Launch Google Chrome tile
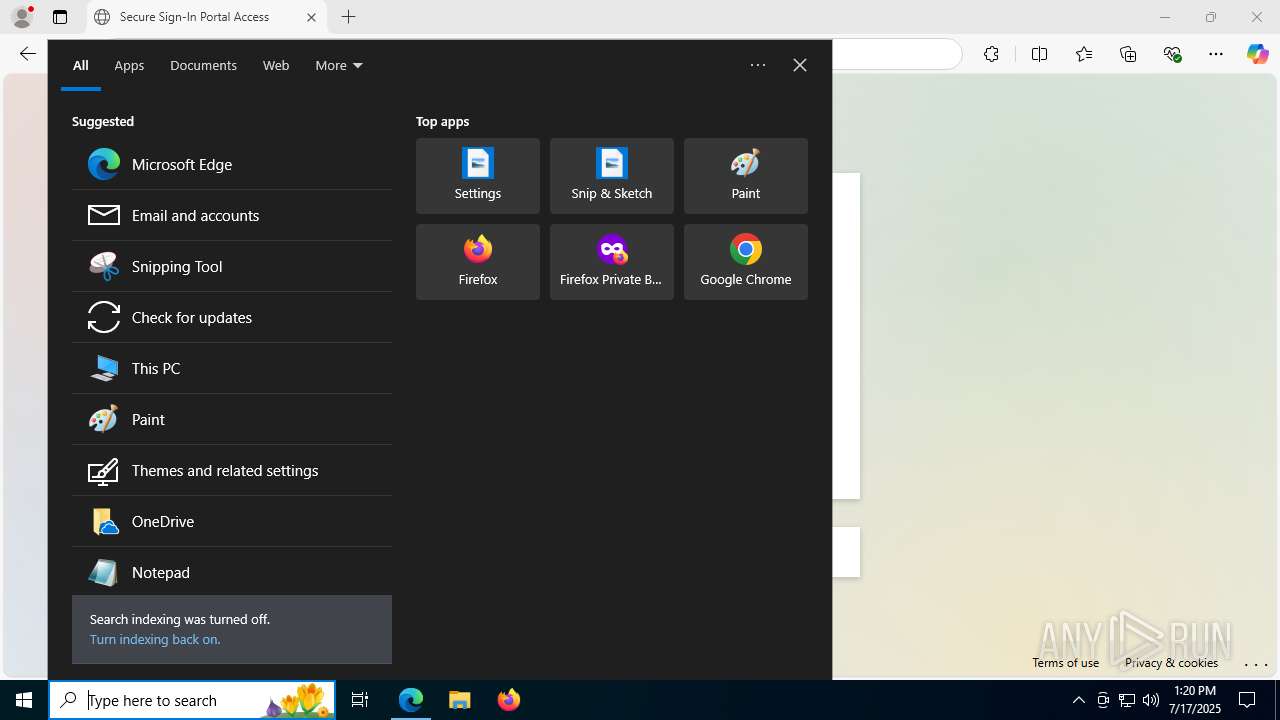Viewport: 1280px width, 720px height. pyautogui.click(x=746, y=262)
